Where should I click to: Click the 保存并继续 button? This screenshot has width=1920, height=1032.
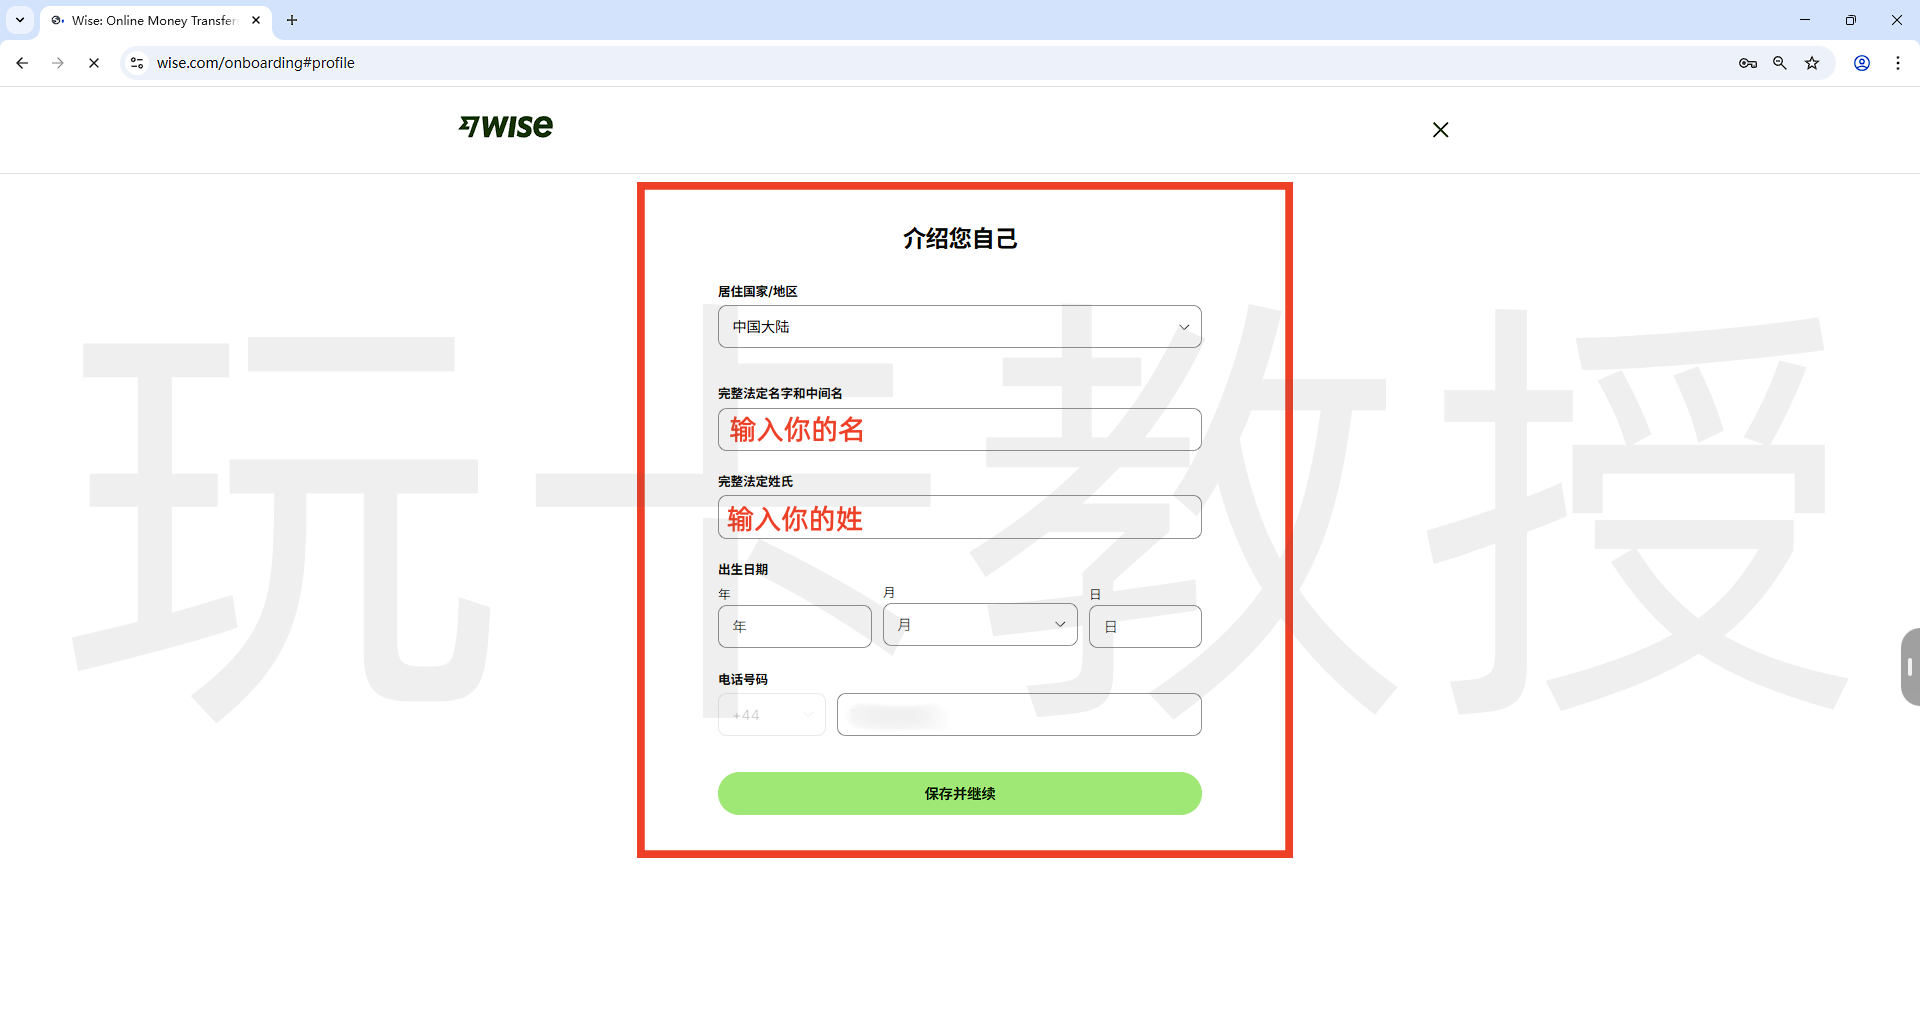(959, 793)
